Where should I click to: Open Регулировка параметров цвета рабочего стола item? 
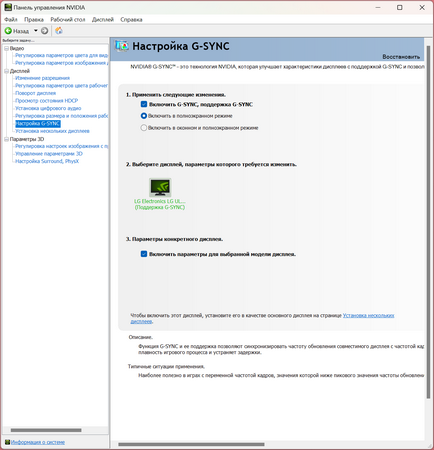pos(62,86)
